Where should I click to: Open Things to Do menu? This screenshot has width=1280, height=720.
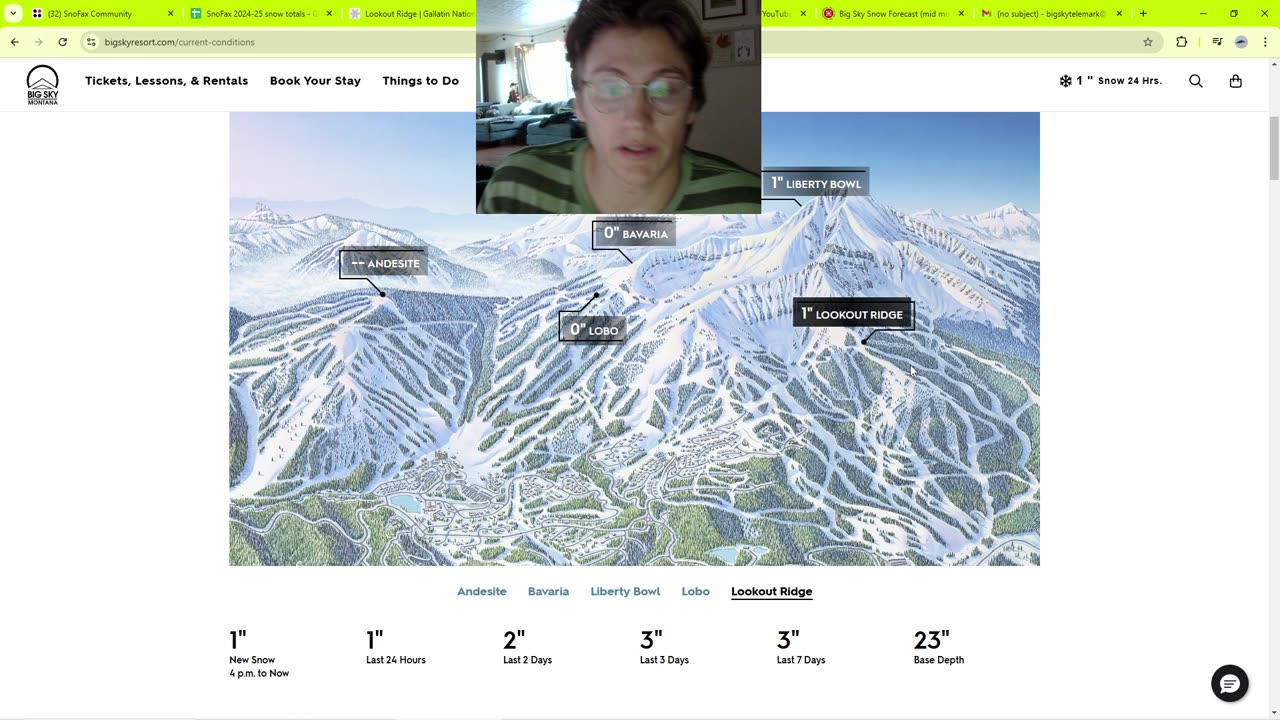pyautogui.click(x=420, y=81)
